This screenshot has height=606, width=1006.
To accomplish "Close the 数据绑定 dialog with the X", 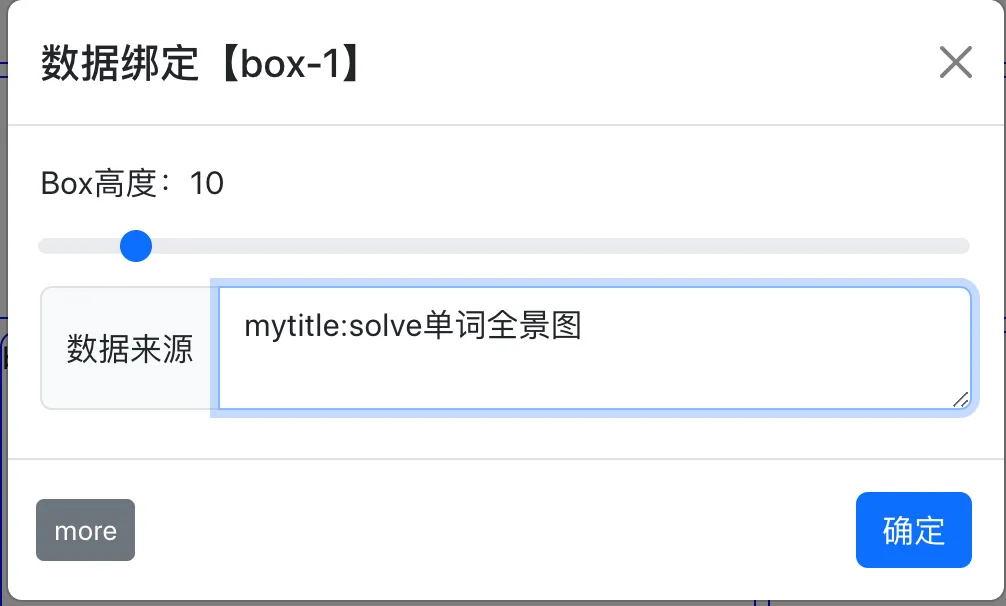I will [955, 62].
